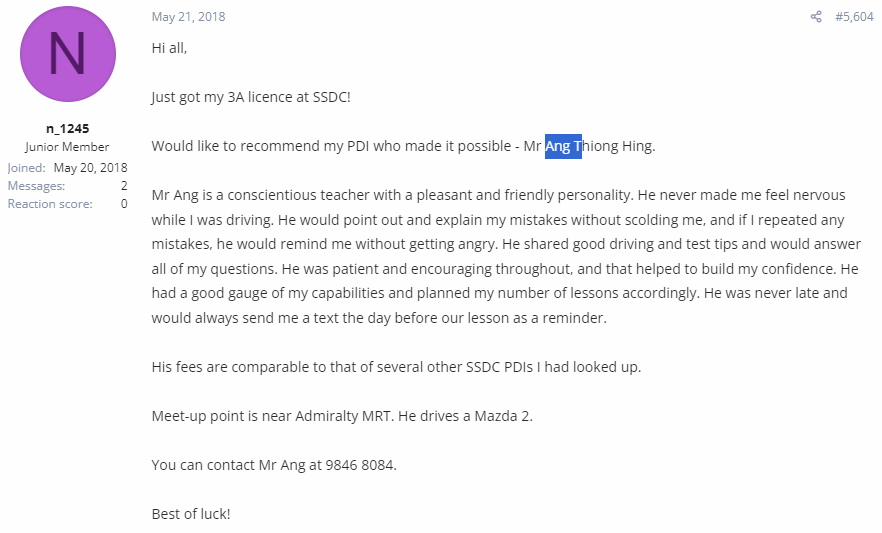The height and width of the screenshot is (533, 882).
Task: Click the highlighted 'Ang T' selected text
Action: (563, 146)
